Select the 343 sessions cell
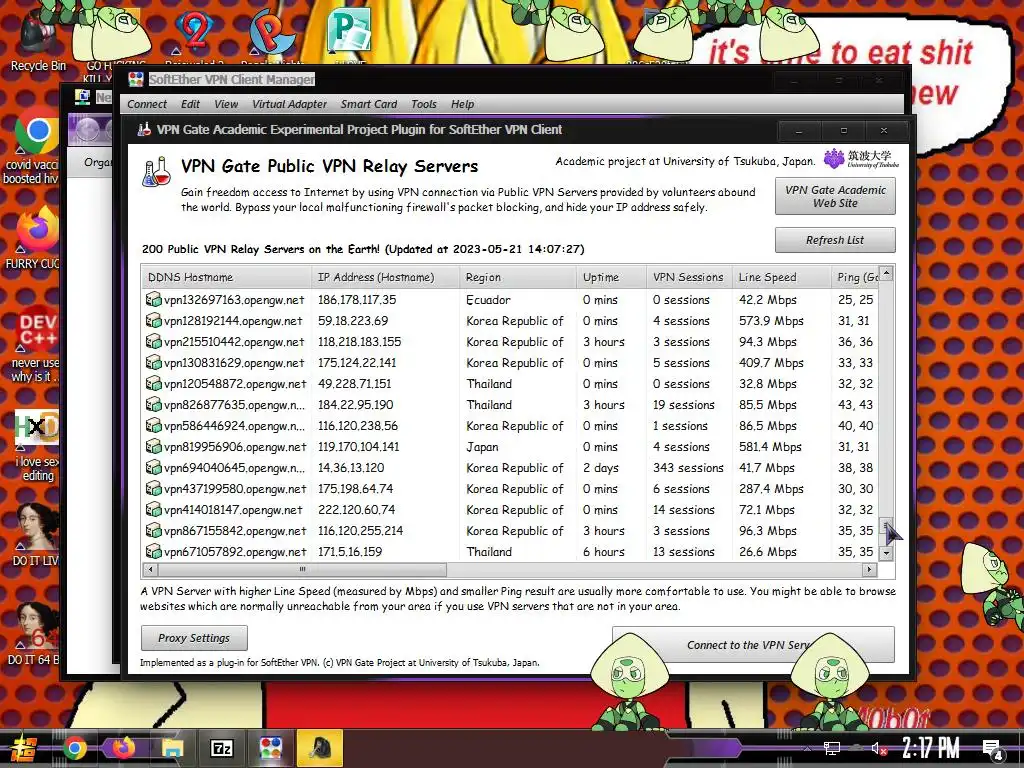The height and width of the screenshot is (768, 1024). pos(688,468)
